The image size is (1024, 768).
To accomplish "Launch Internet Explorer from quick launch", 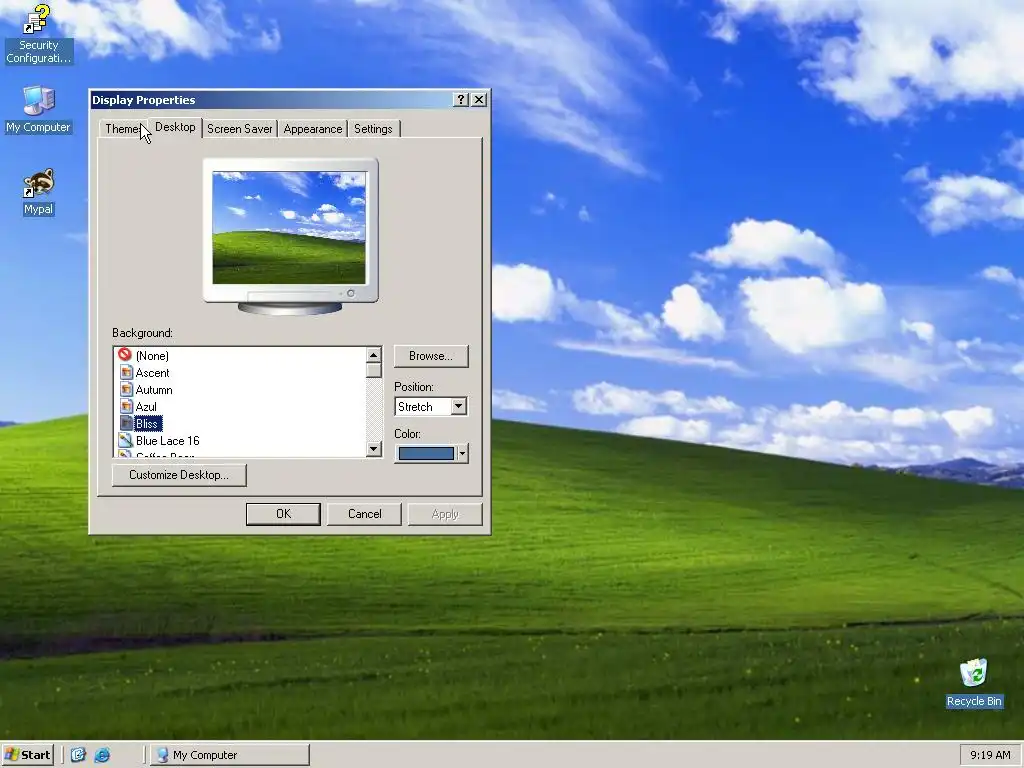I will pos(102,755).
